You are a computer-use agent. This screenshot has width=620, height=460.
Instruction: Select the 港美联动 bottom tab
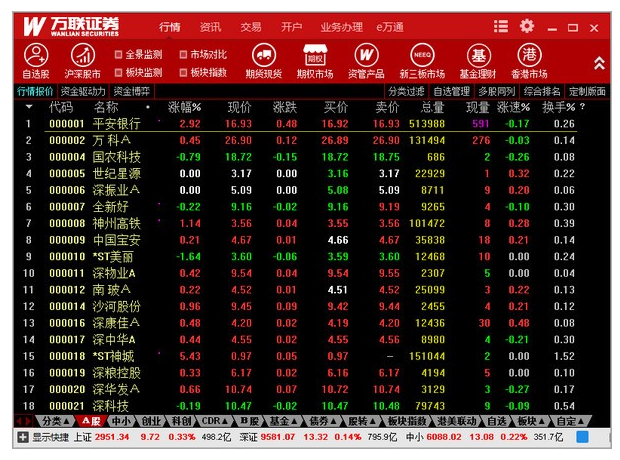457,421
